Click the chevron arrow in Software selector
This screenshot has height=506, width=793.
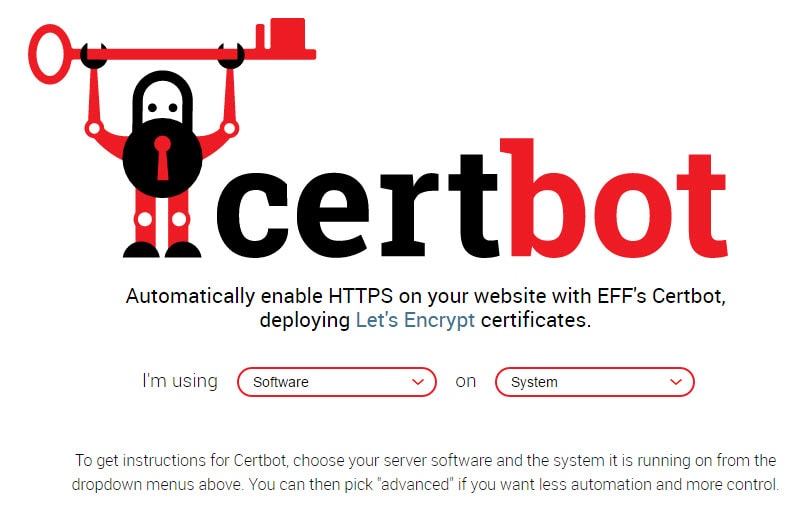tap(418, 382)
